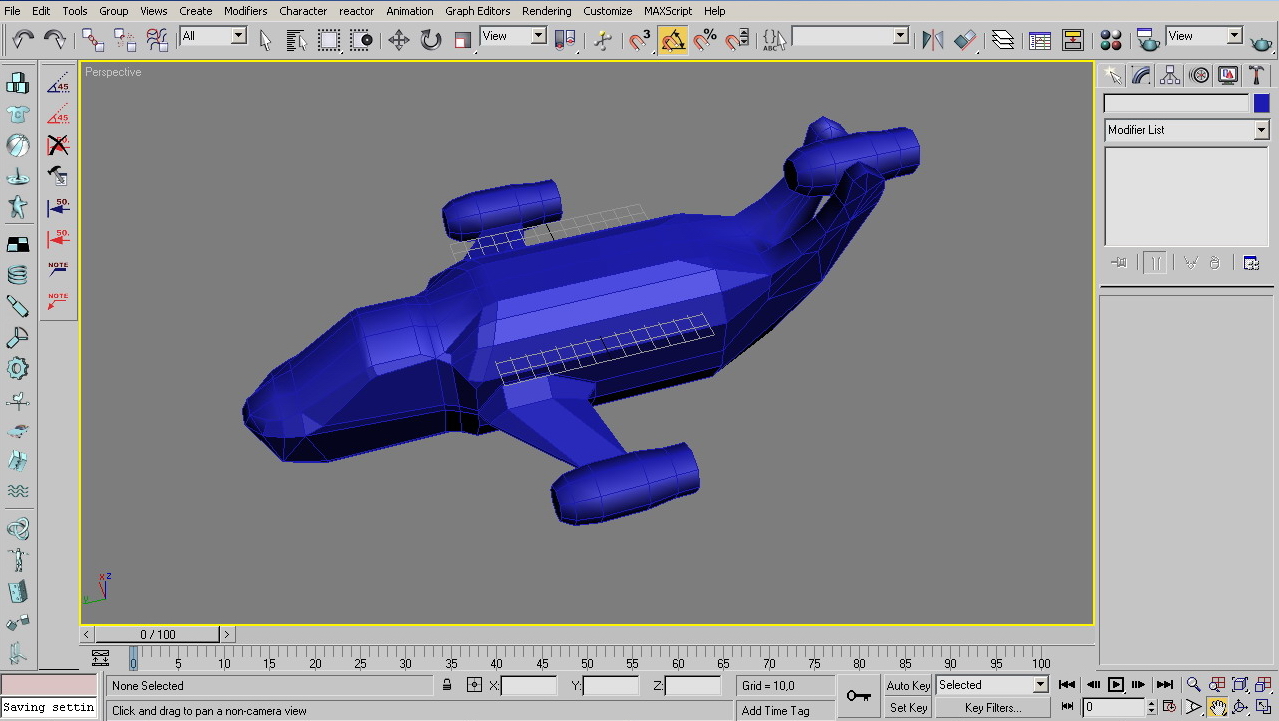Toggle the selection lock padlock
Image resolution: width=1279 pixels, height=721 pixels.
pyautogui.click(x=447, y=685)
